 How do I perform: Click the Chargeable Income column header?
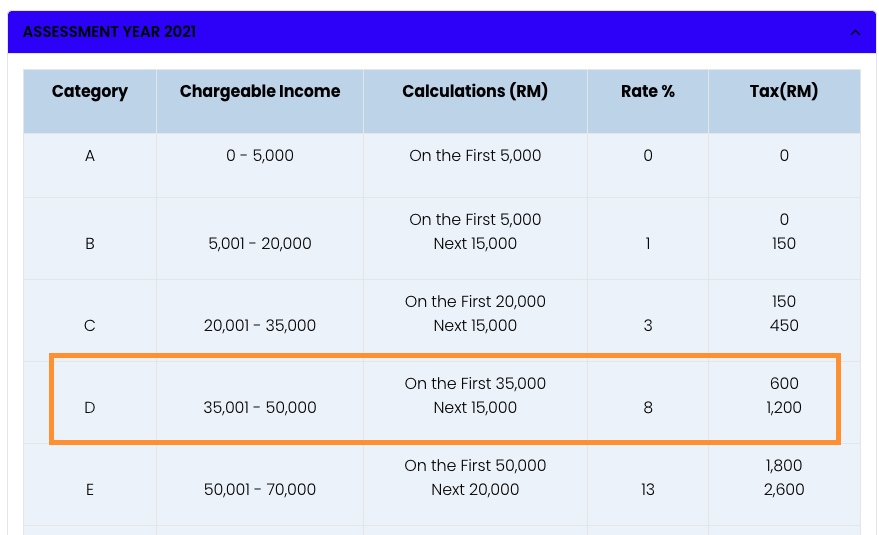[x=260, y=91]
